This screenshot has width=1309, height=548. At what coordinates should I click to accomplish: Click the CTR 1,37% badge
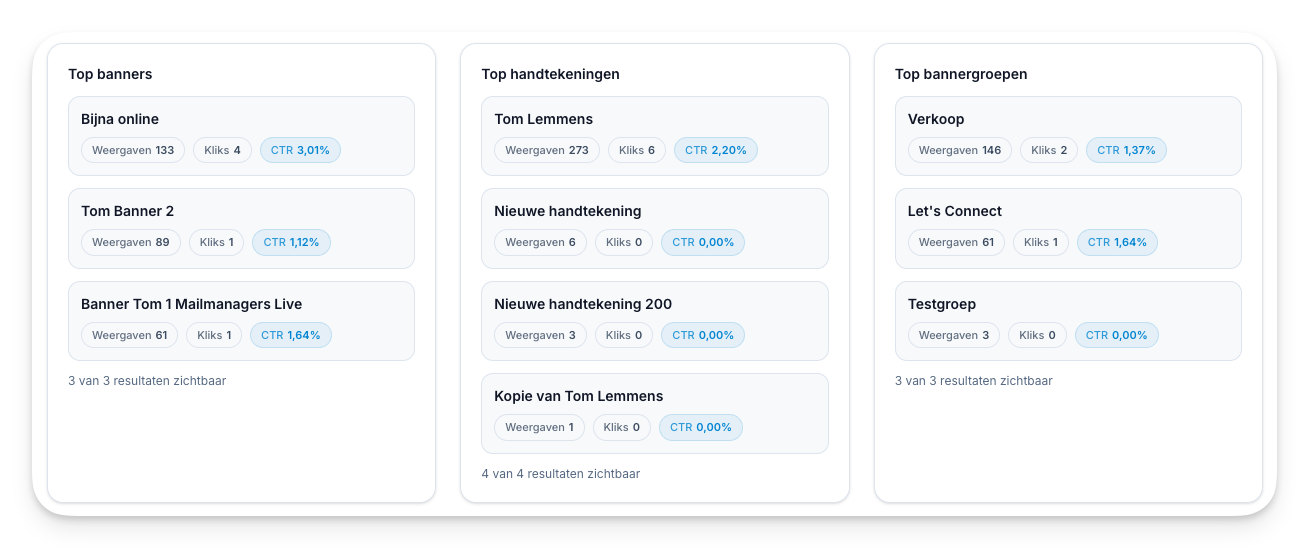tap(1126, 150)
